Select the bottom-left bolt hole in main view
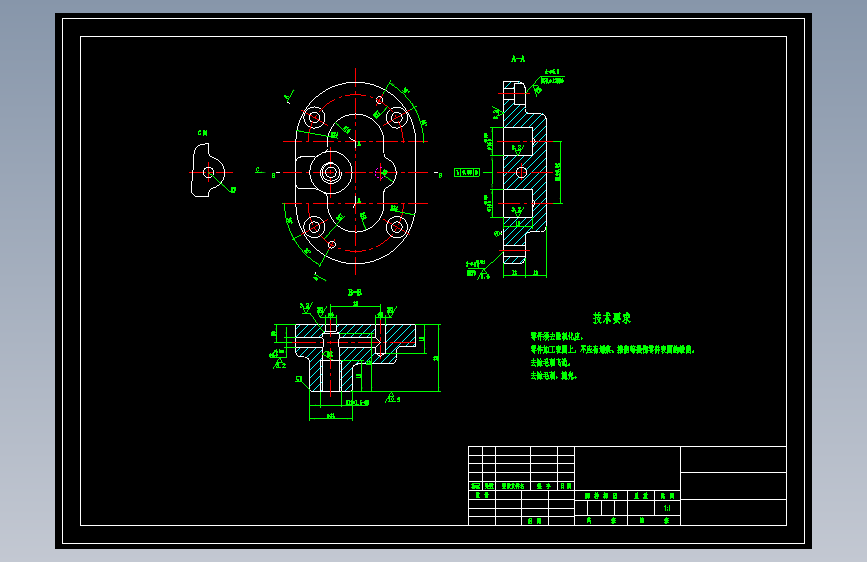Screen dimensions: 867x562 coord(315,227)
